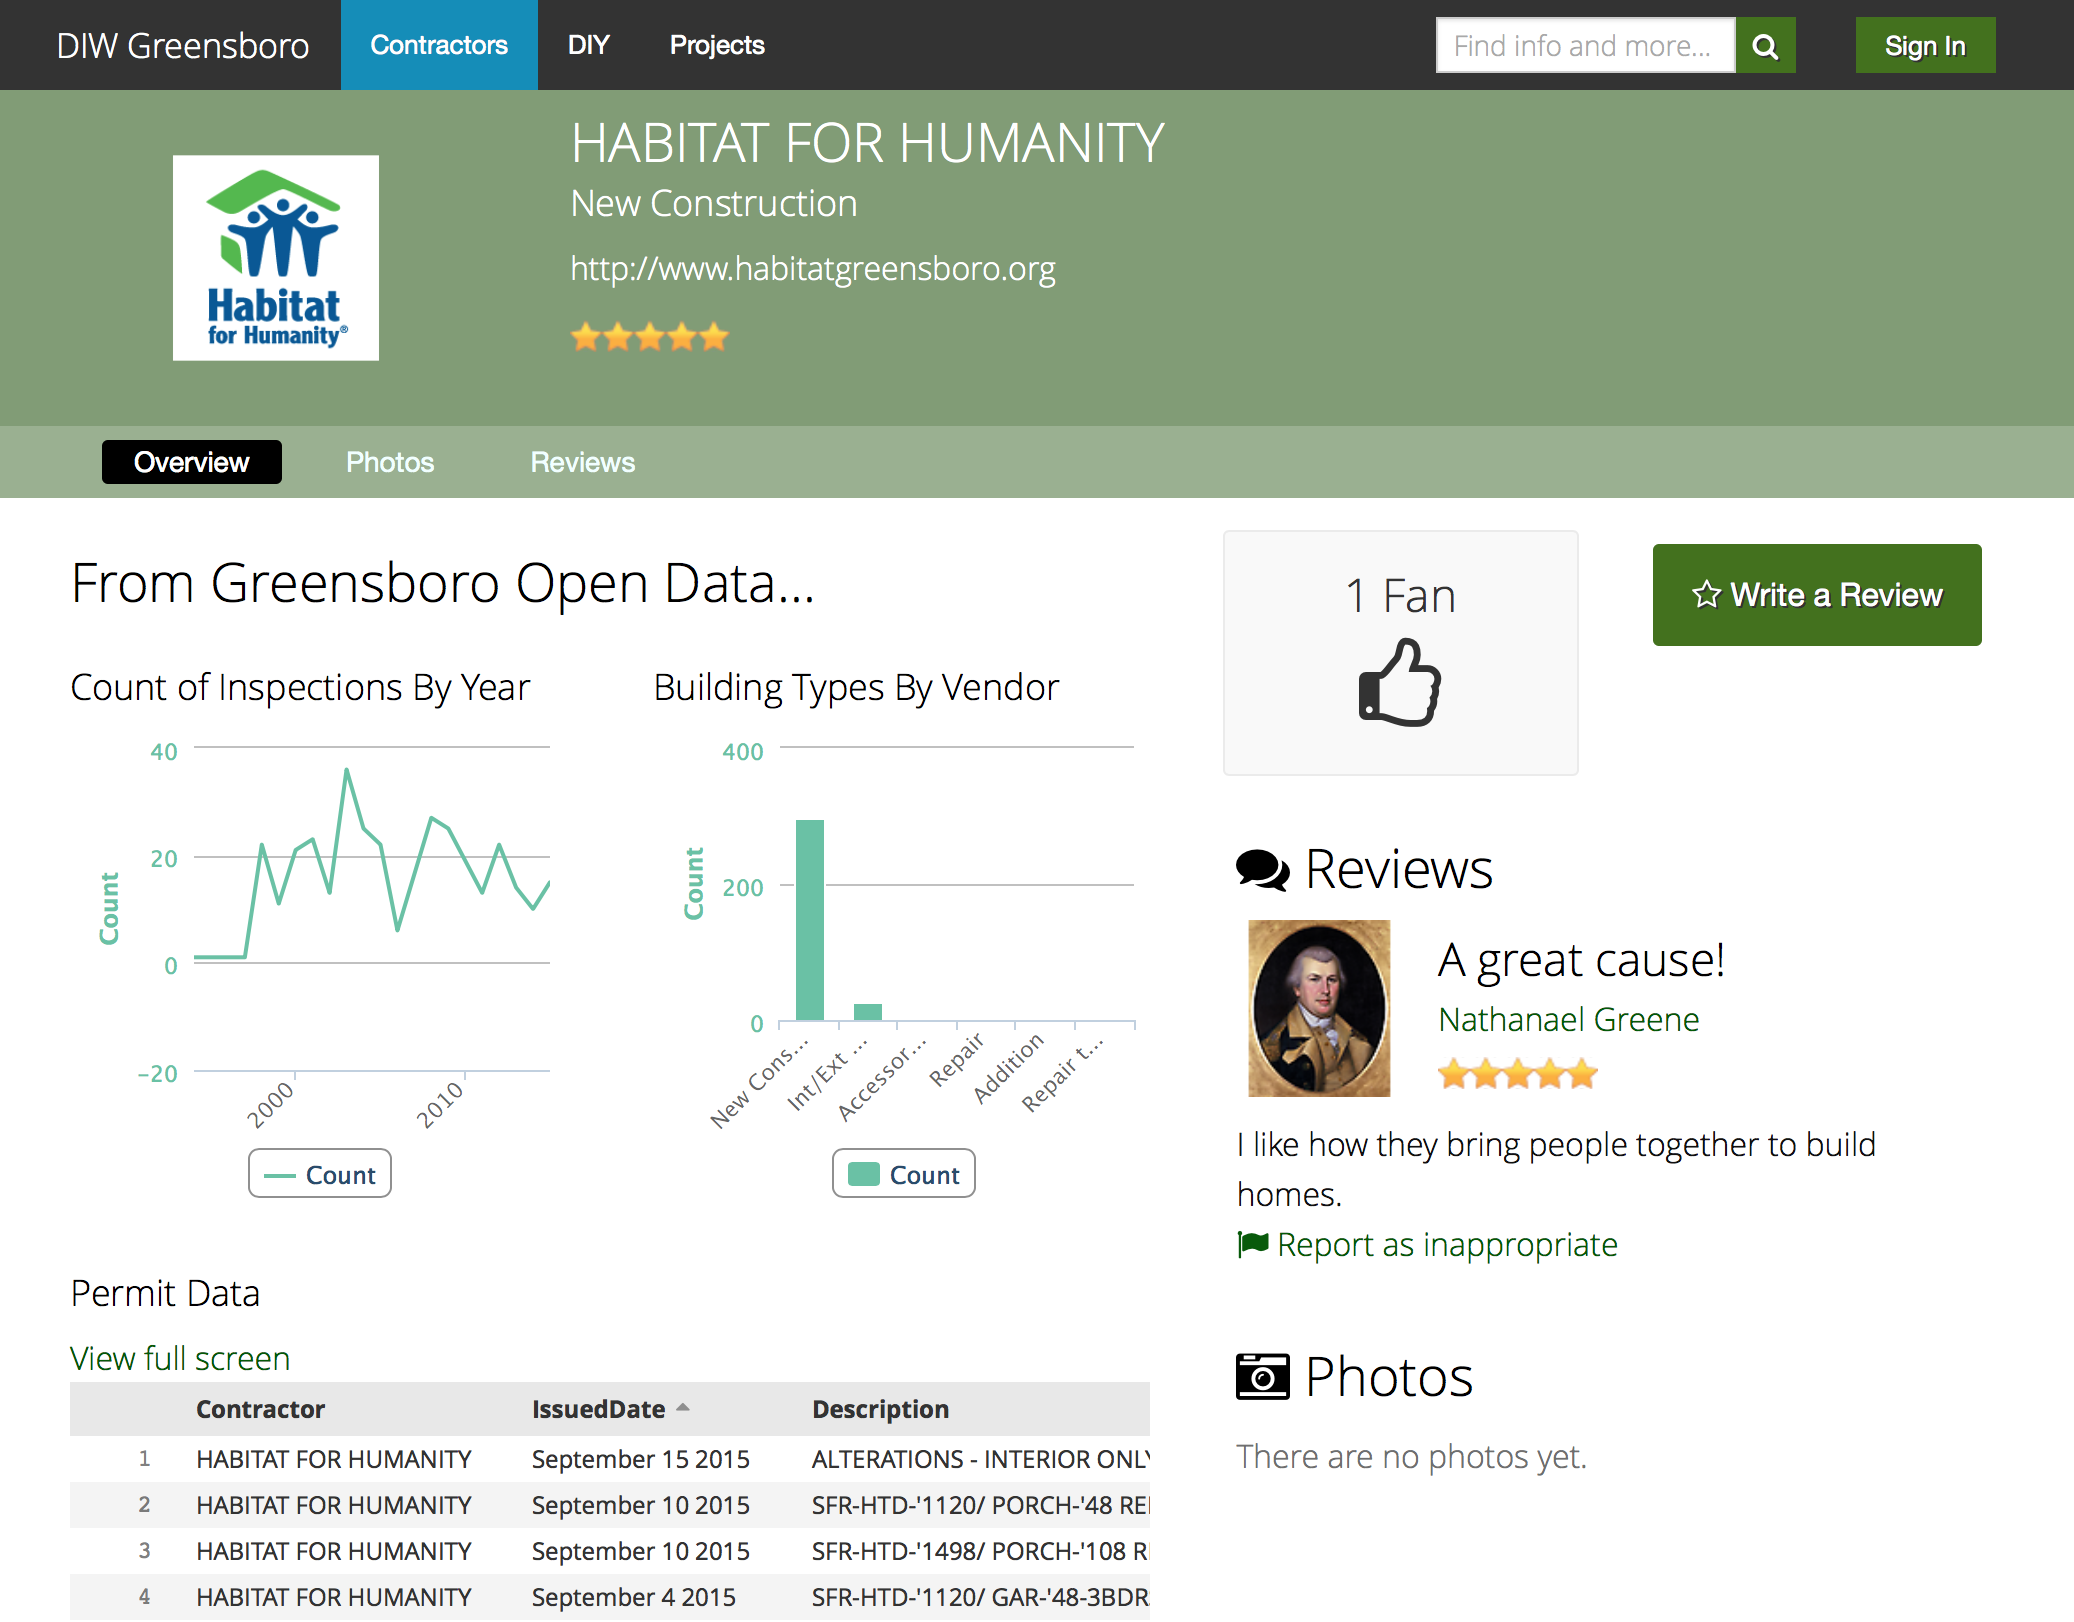Click the review's five-star rating
The image size is (2074, 1622).
click(1517, 1074)
